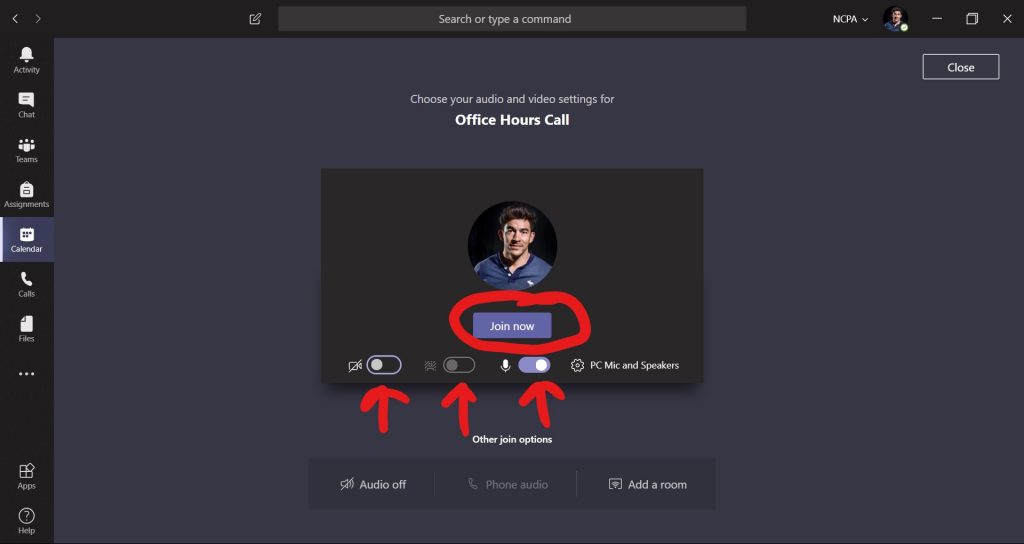This screenshot has width=1024, height=544.
Task: Open the Activity bell icon
Action: tap(26, 60)
